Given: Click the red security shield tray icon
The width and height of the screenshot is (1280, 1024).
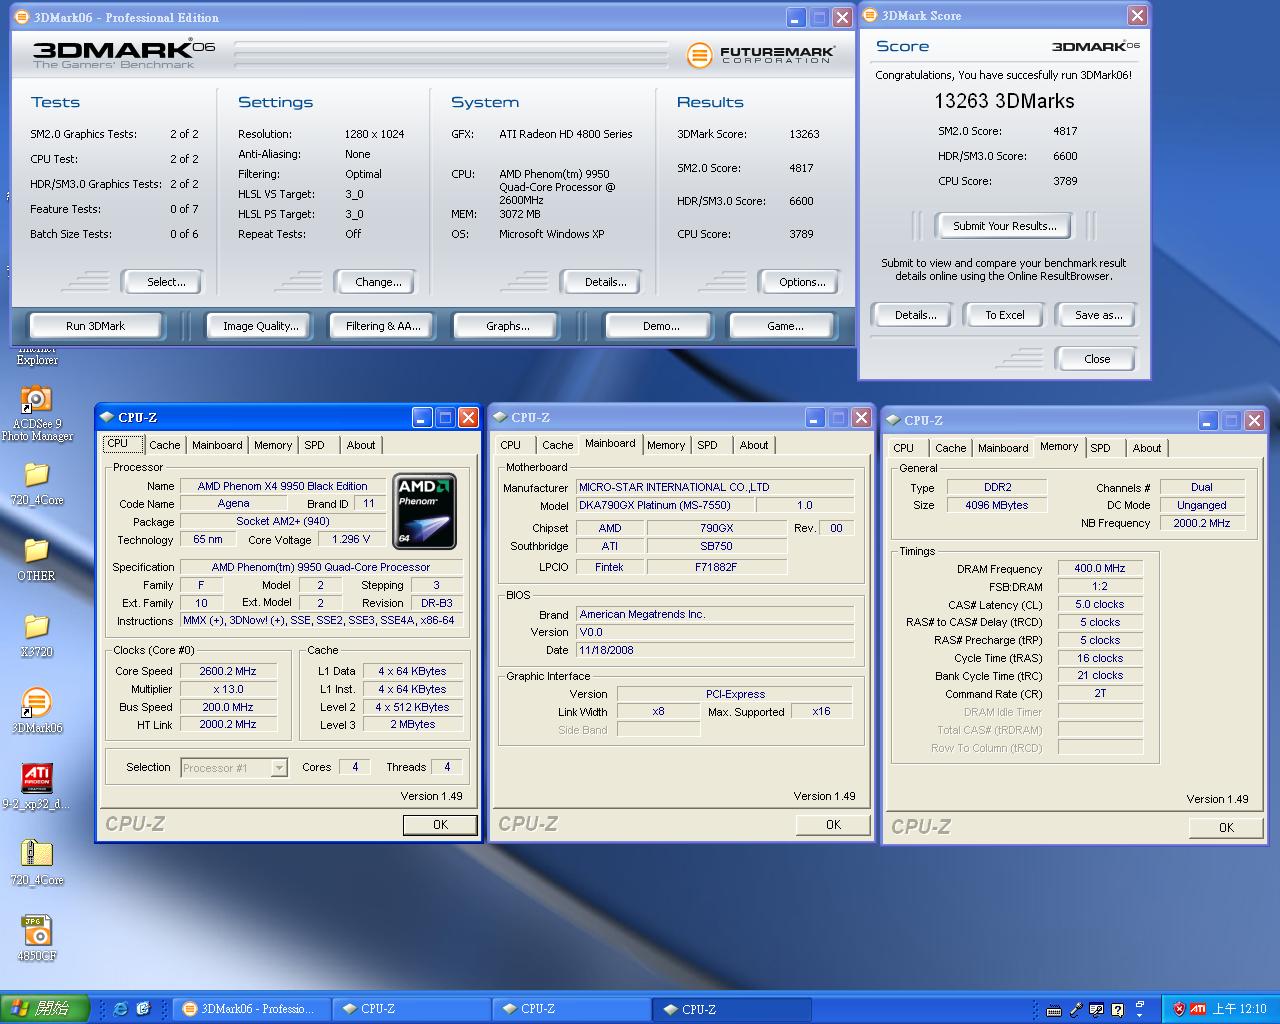Looking at the screenshot, I should point(1179,1009).
